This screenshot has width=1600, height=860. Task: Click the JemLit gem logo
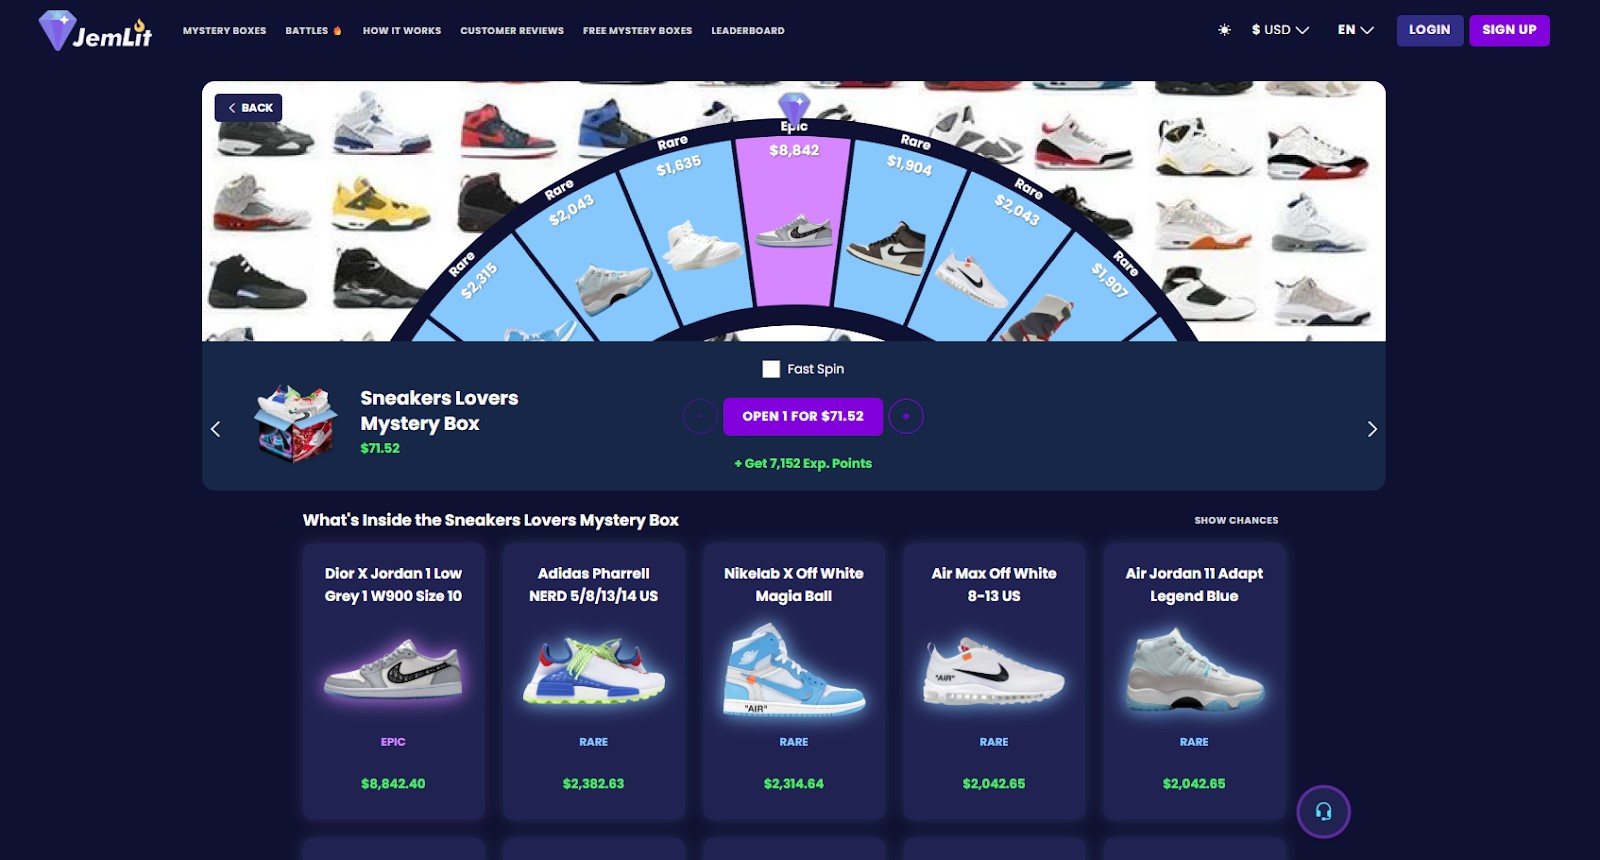pos(95,31)
